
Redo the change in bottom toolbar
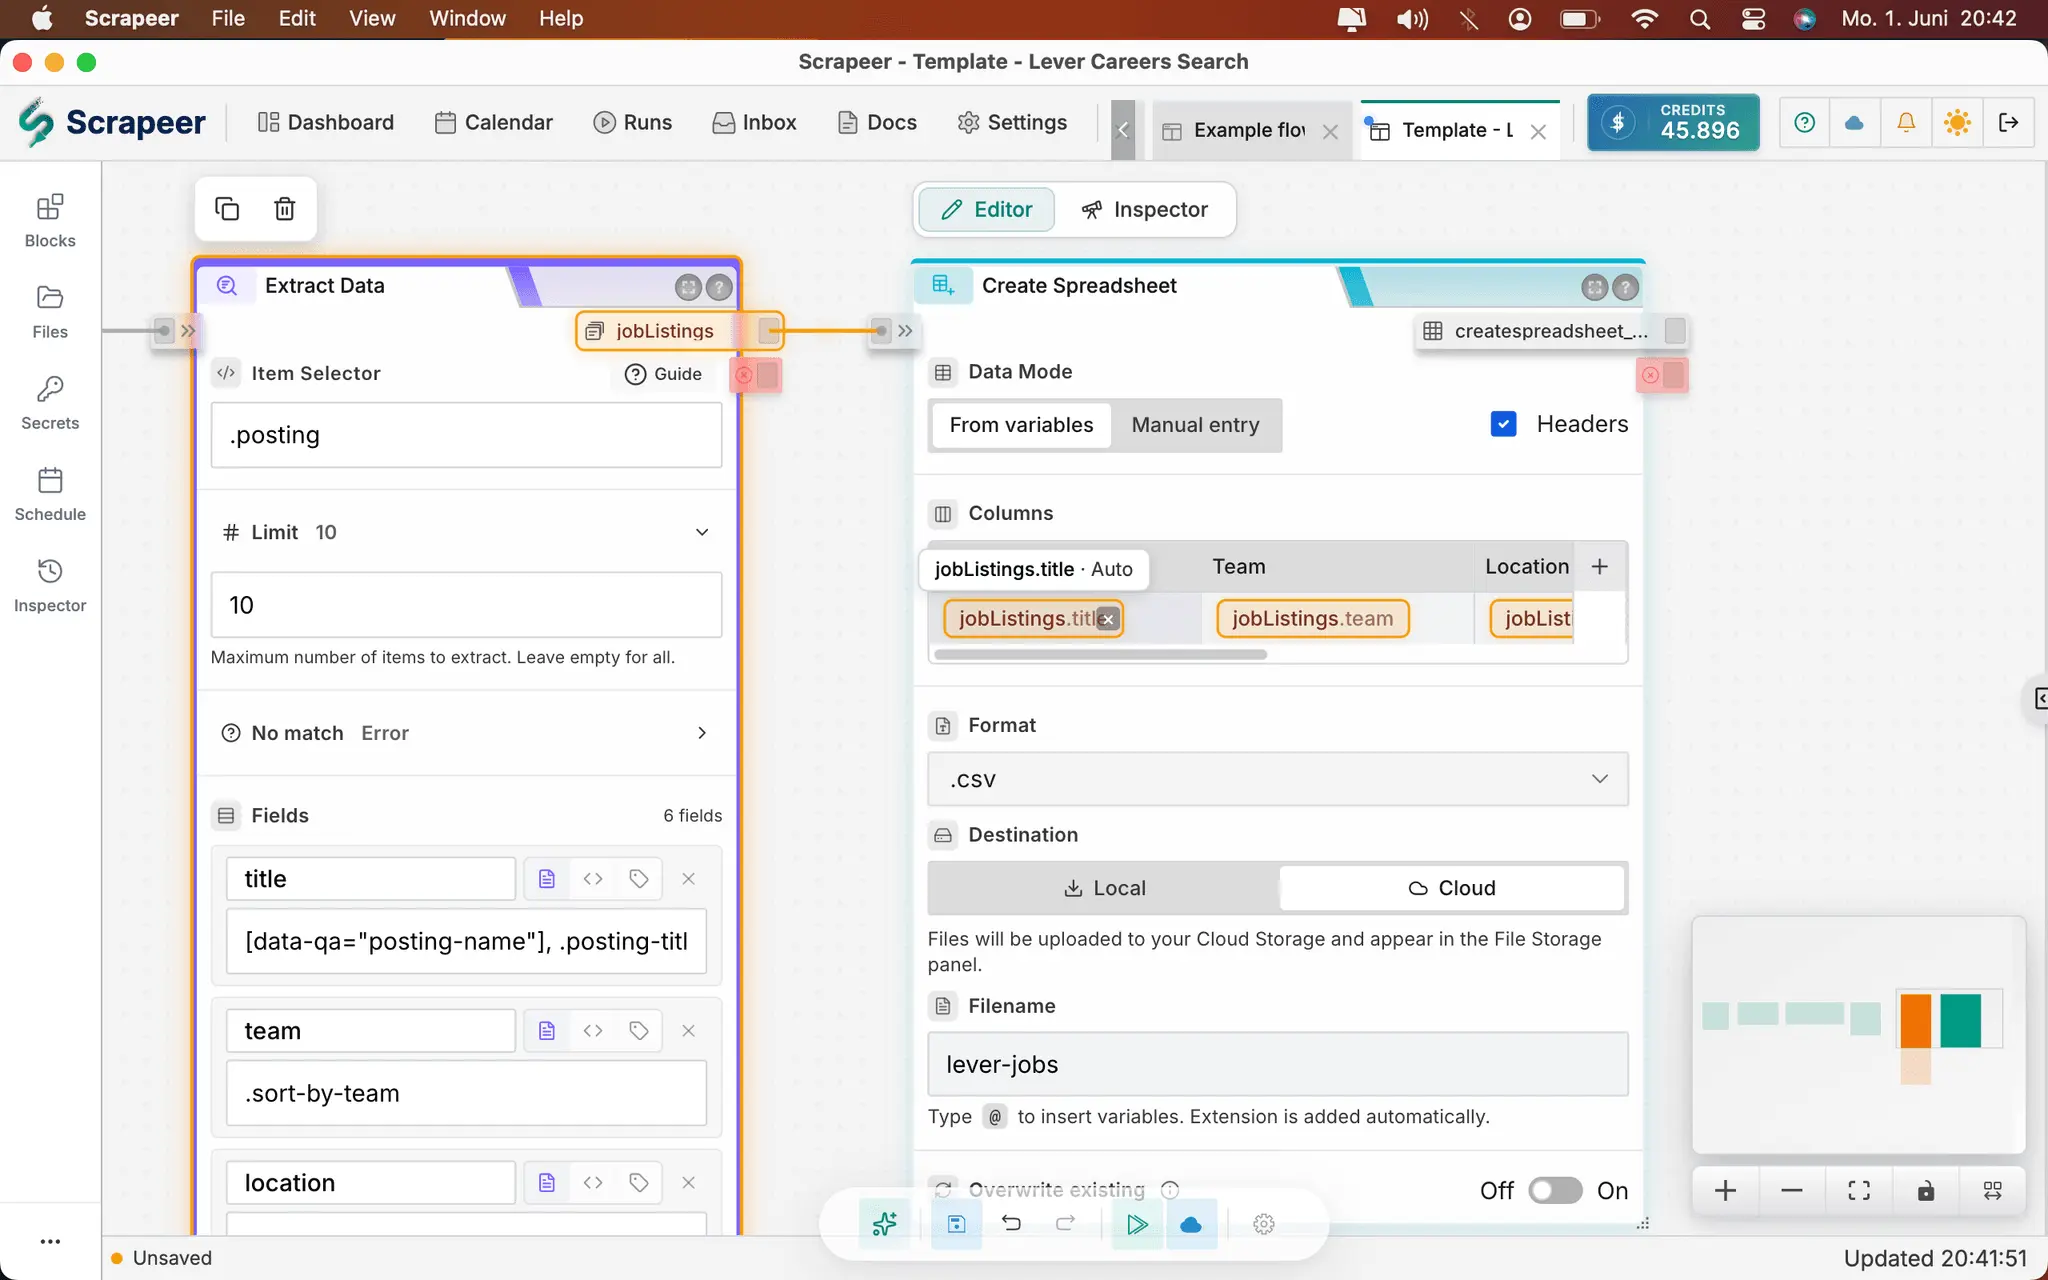(1065, 1224)
